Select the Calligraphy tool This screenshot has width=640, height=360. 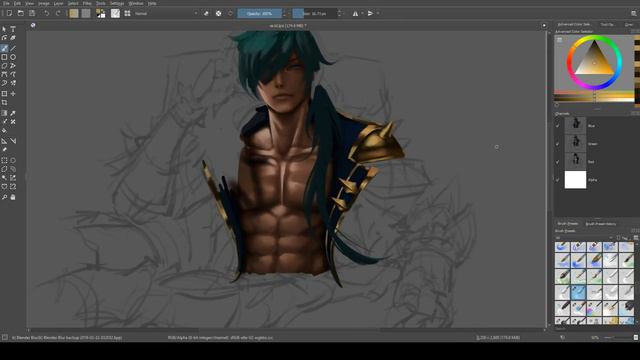pyautogui.click(x=13, y=38)
